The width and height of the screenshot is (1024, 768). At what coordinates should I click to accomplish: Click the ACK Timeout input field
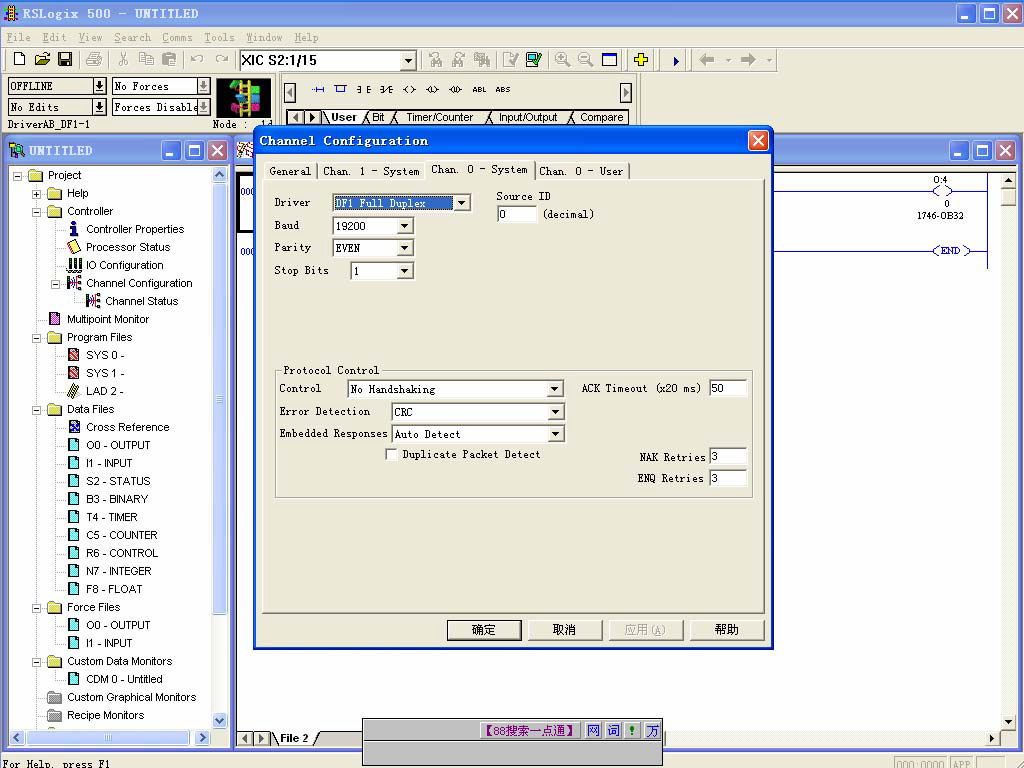[x=728, y=388]
